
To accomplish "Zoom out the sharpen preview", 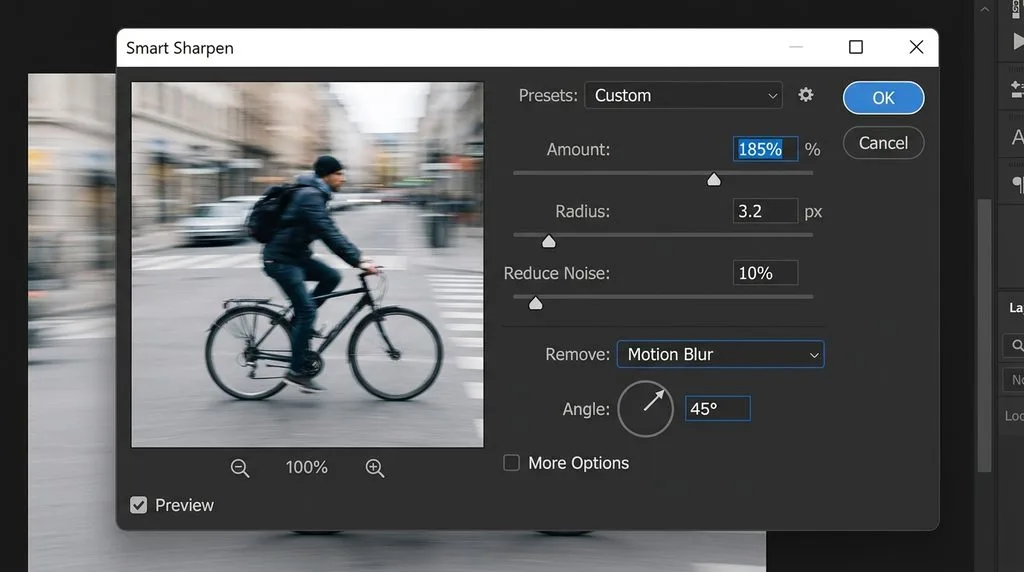I will point(240,468).
